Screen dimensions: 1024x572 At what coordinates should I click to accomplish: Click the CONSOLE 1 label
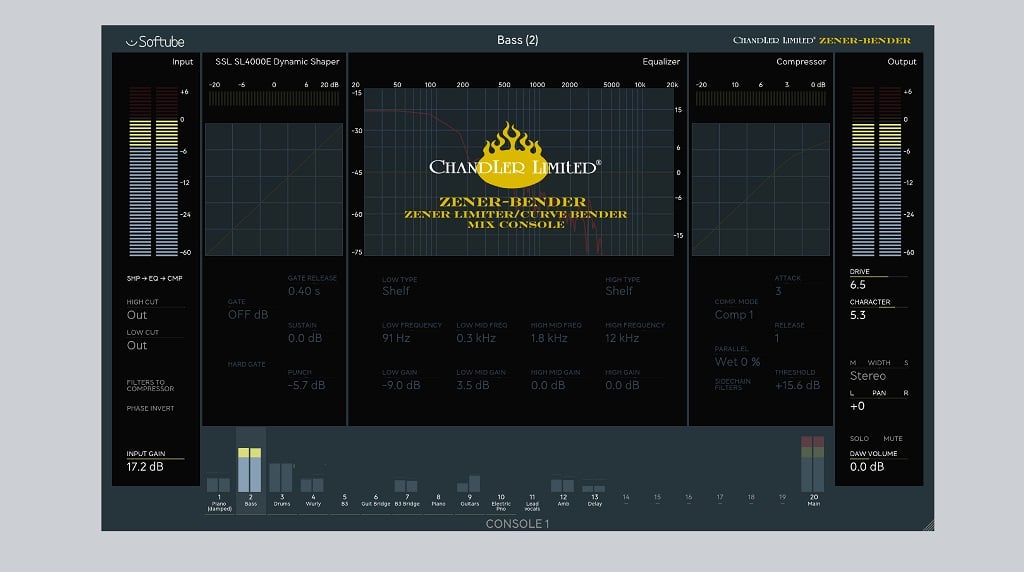click(x=517, y=524)
